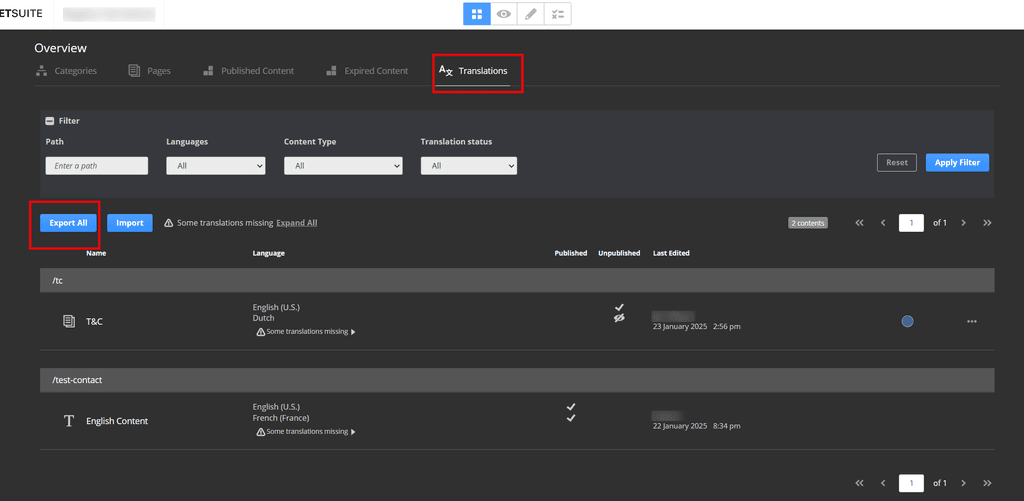1024x501 pixels.
Task: Click English Content's English published checkmark
Action: 571,407
